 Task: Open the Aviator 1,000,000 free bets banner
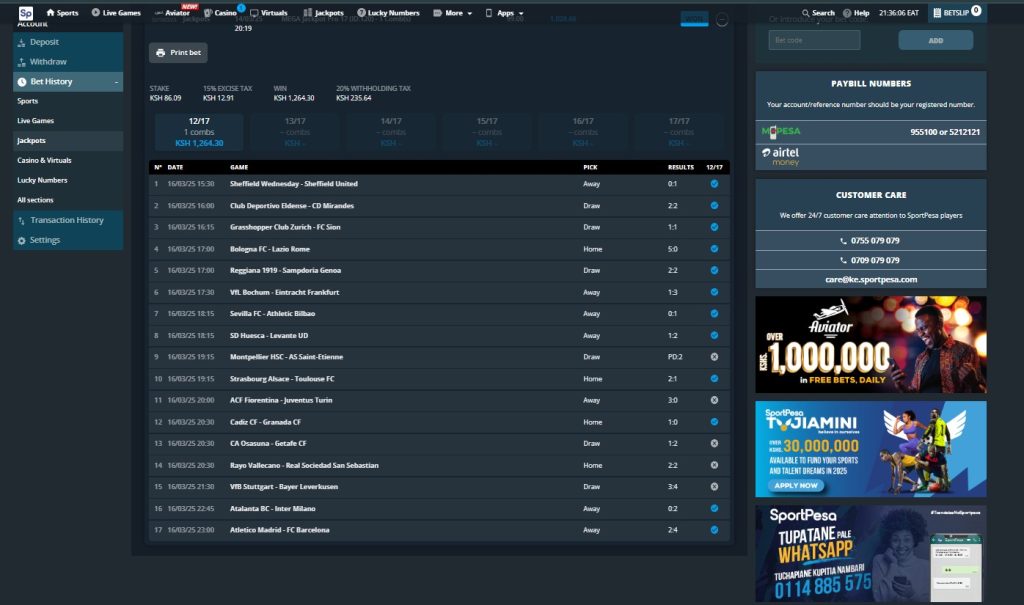tap(871, 344)
